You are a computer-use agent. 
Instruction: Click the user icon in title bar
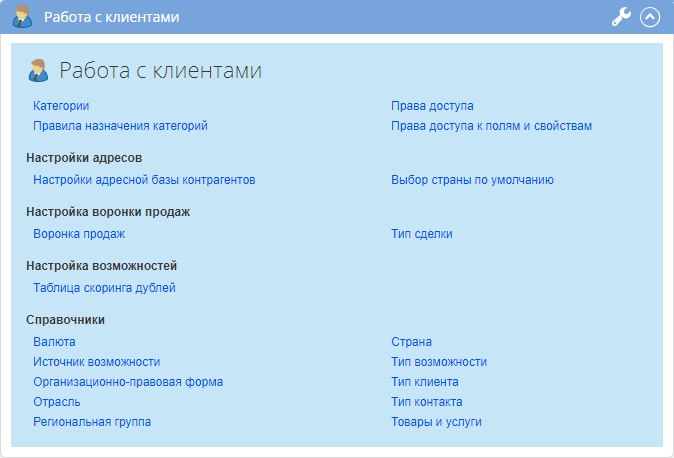[22, 17]
